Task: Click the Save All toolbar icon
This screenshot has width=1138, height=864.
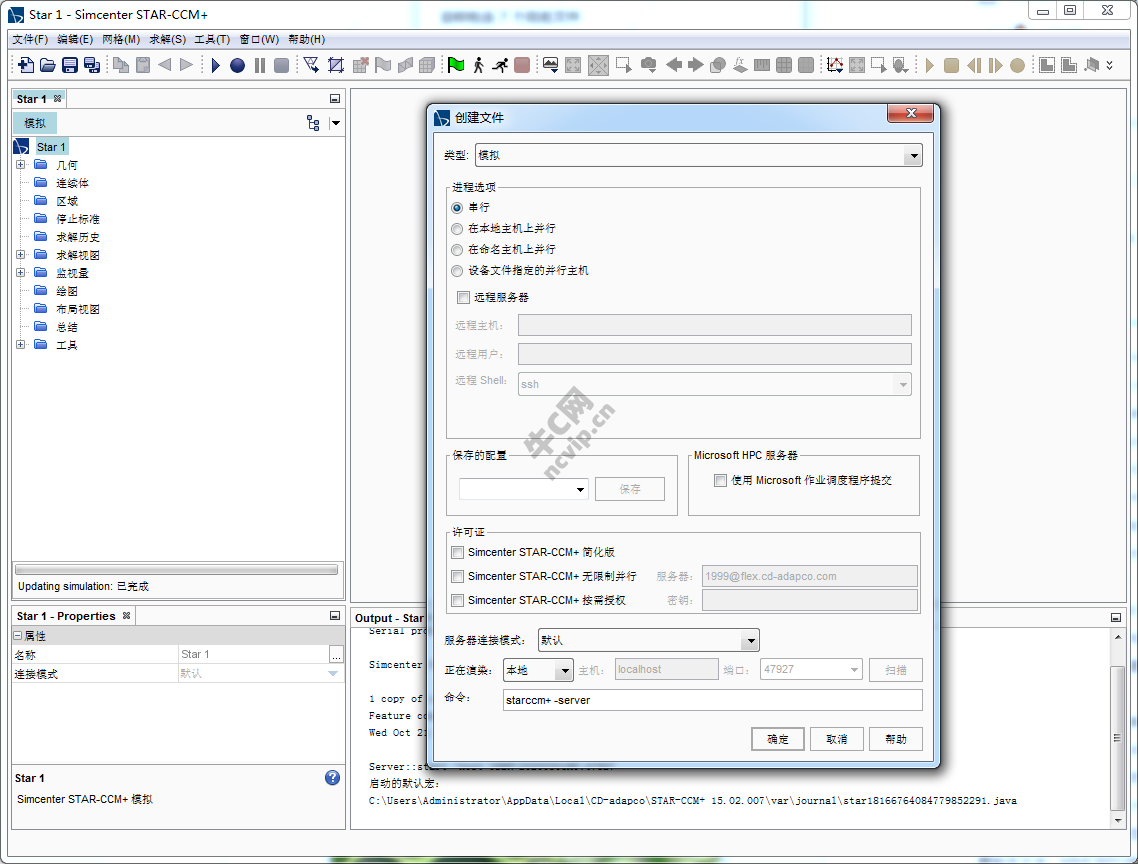Action: click(x=92, y=65)
